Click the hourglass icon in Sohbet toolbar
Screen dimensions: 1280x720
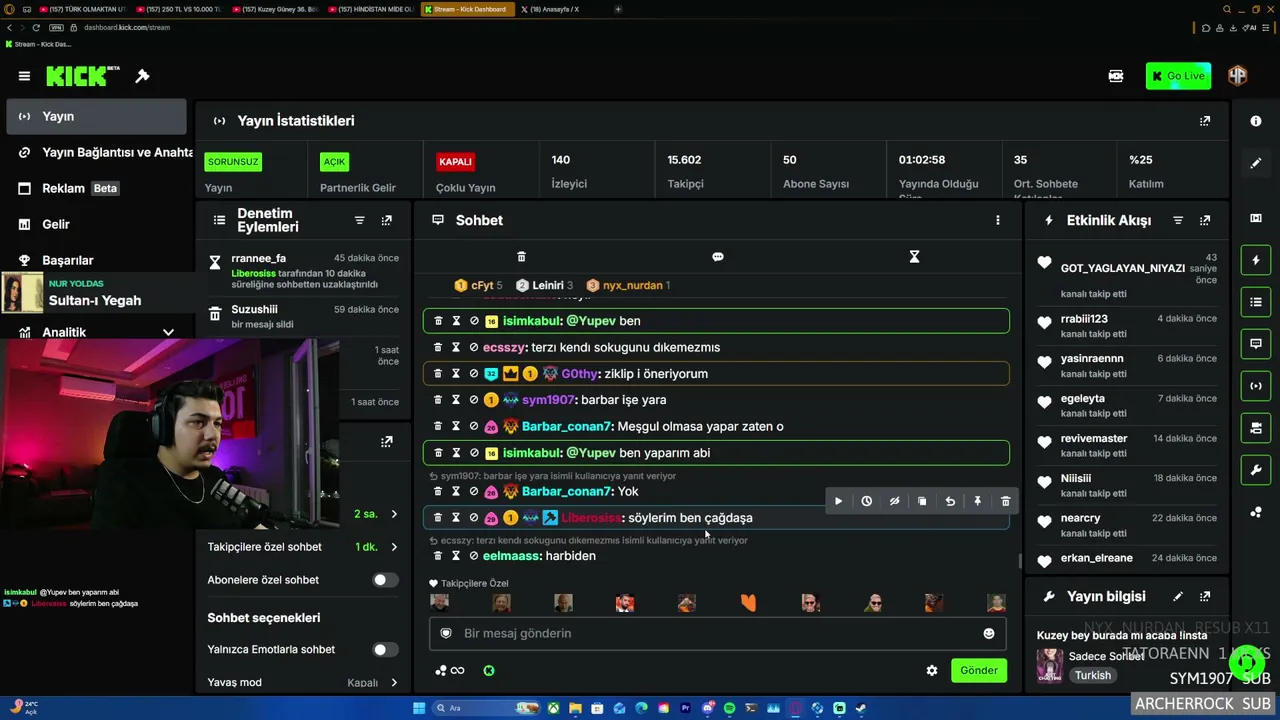tap(914, 257)
